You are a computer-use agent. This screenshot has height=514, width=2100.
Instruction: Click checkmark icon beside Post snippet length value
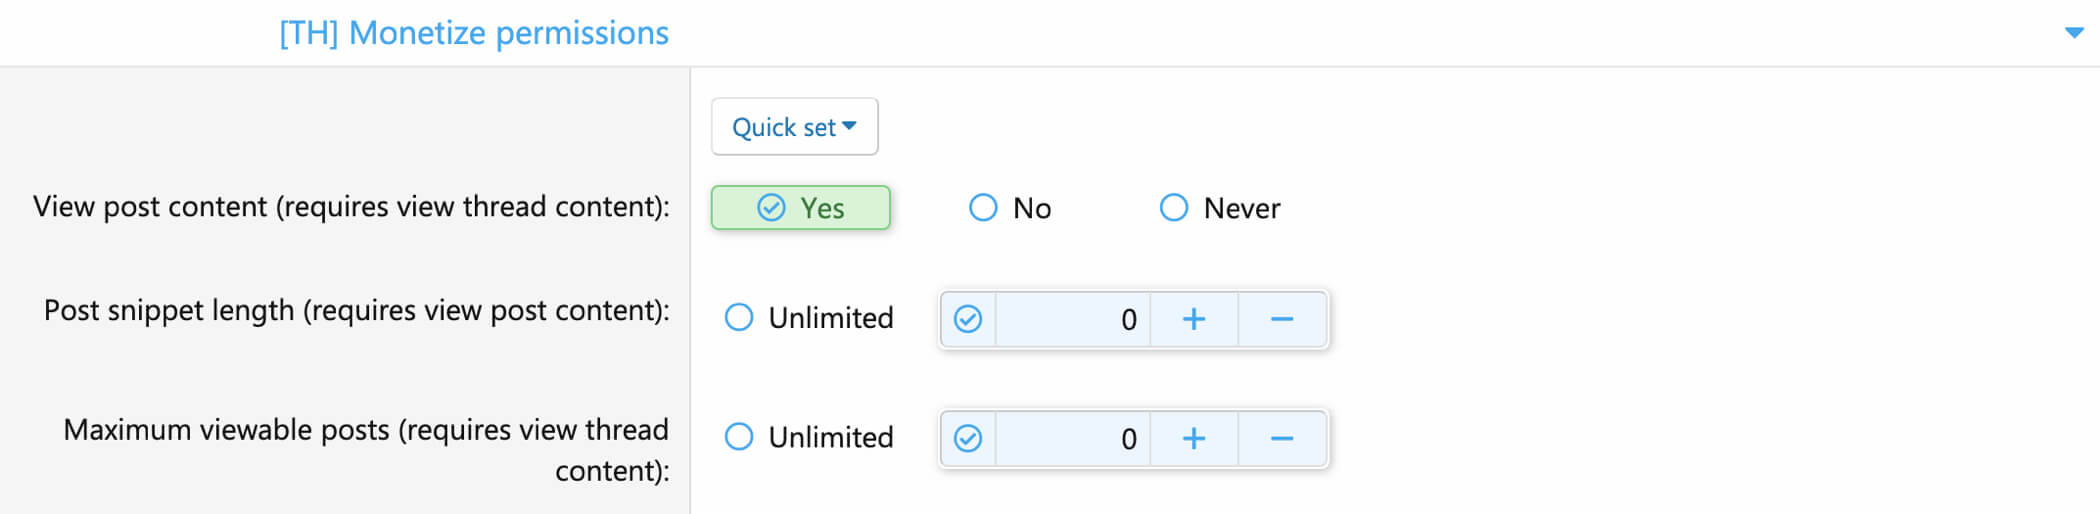(968, 320)
